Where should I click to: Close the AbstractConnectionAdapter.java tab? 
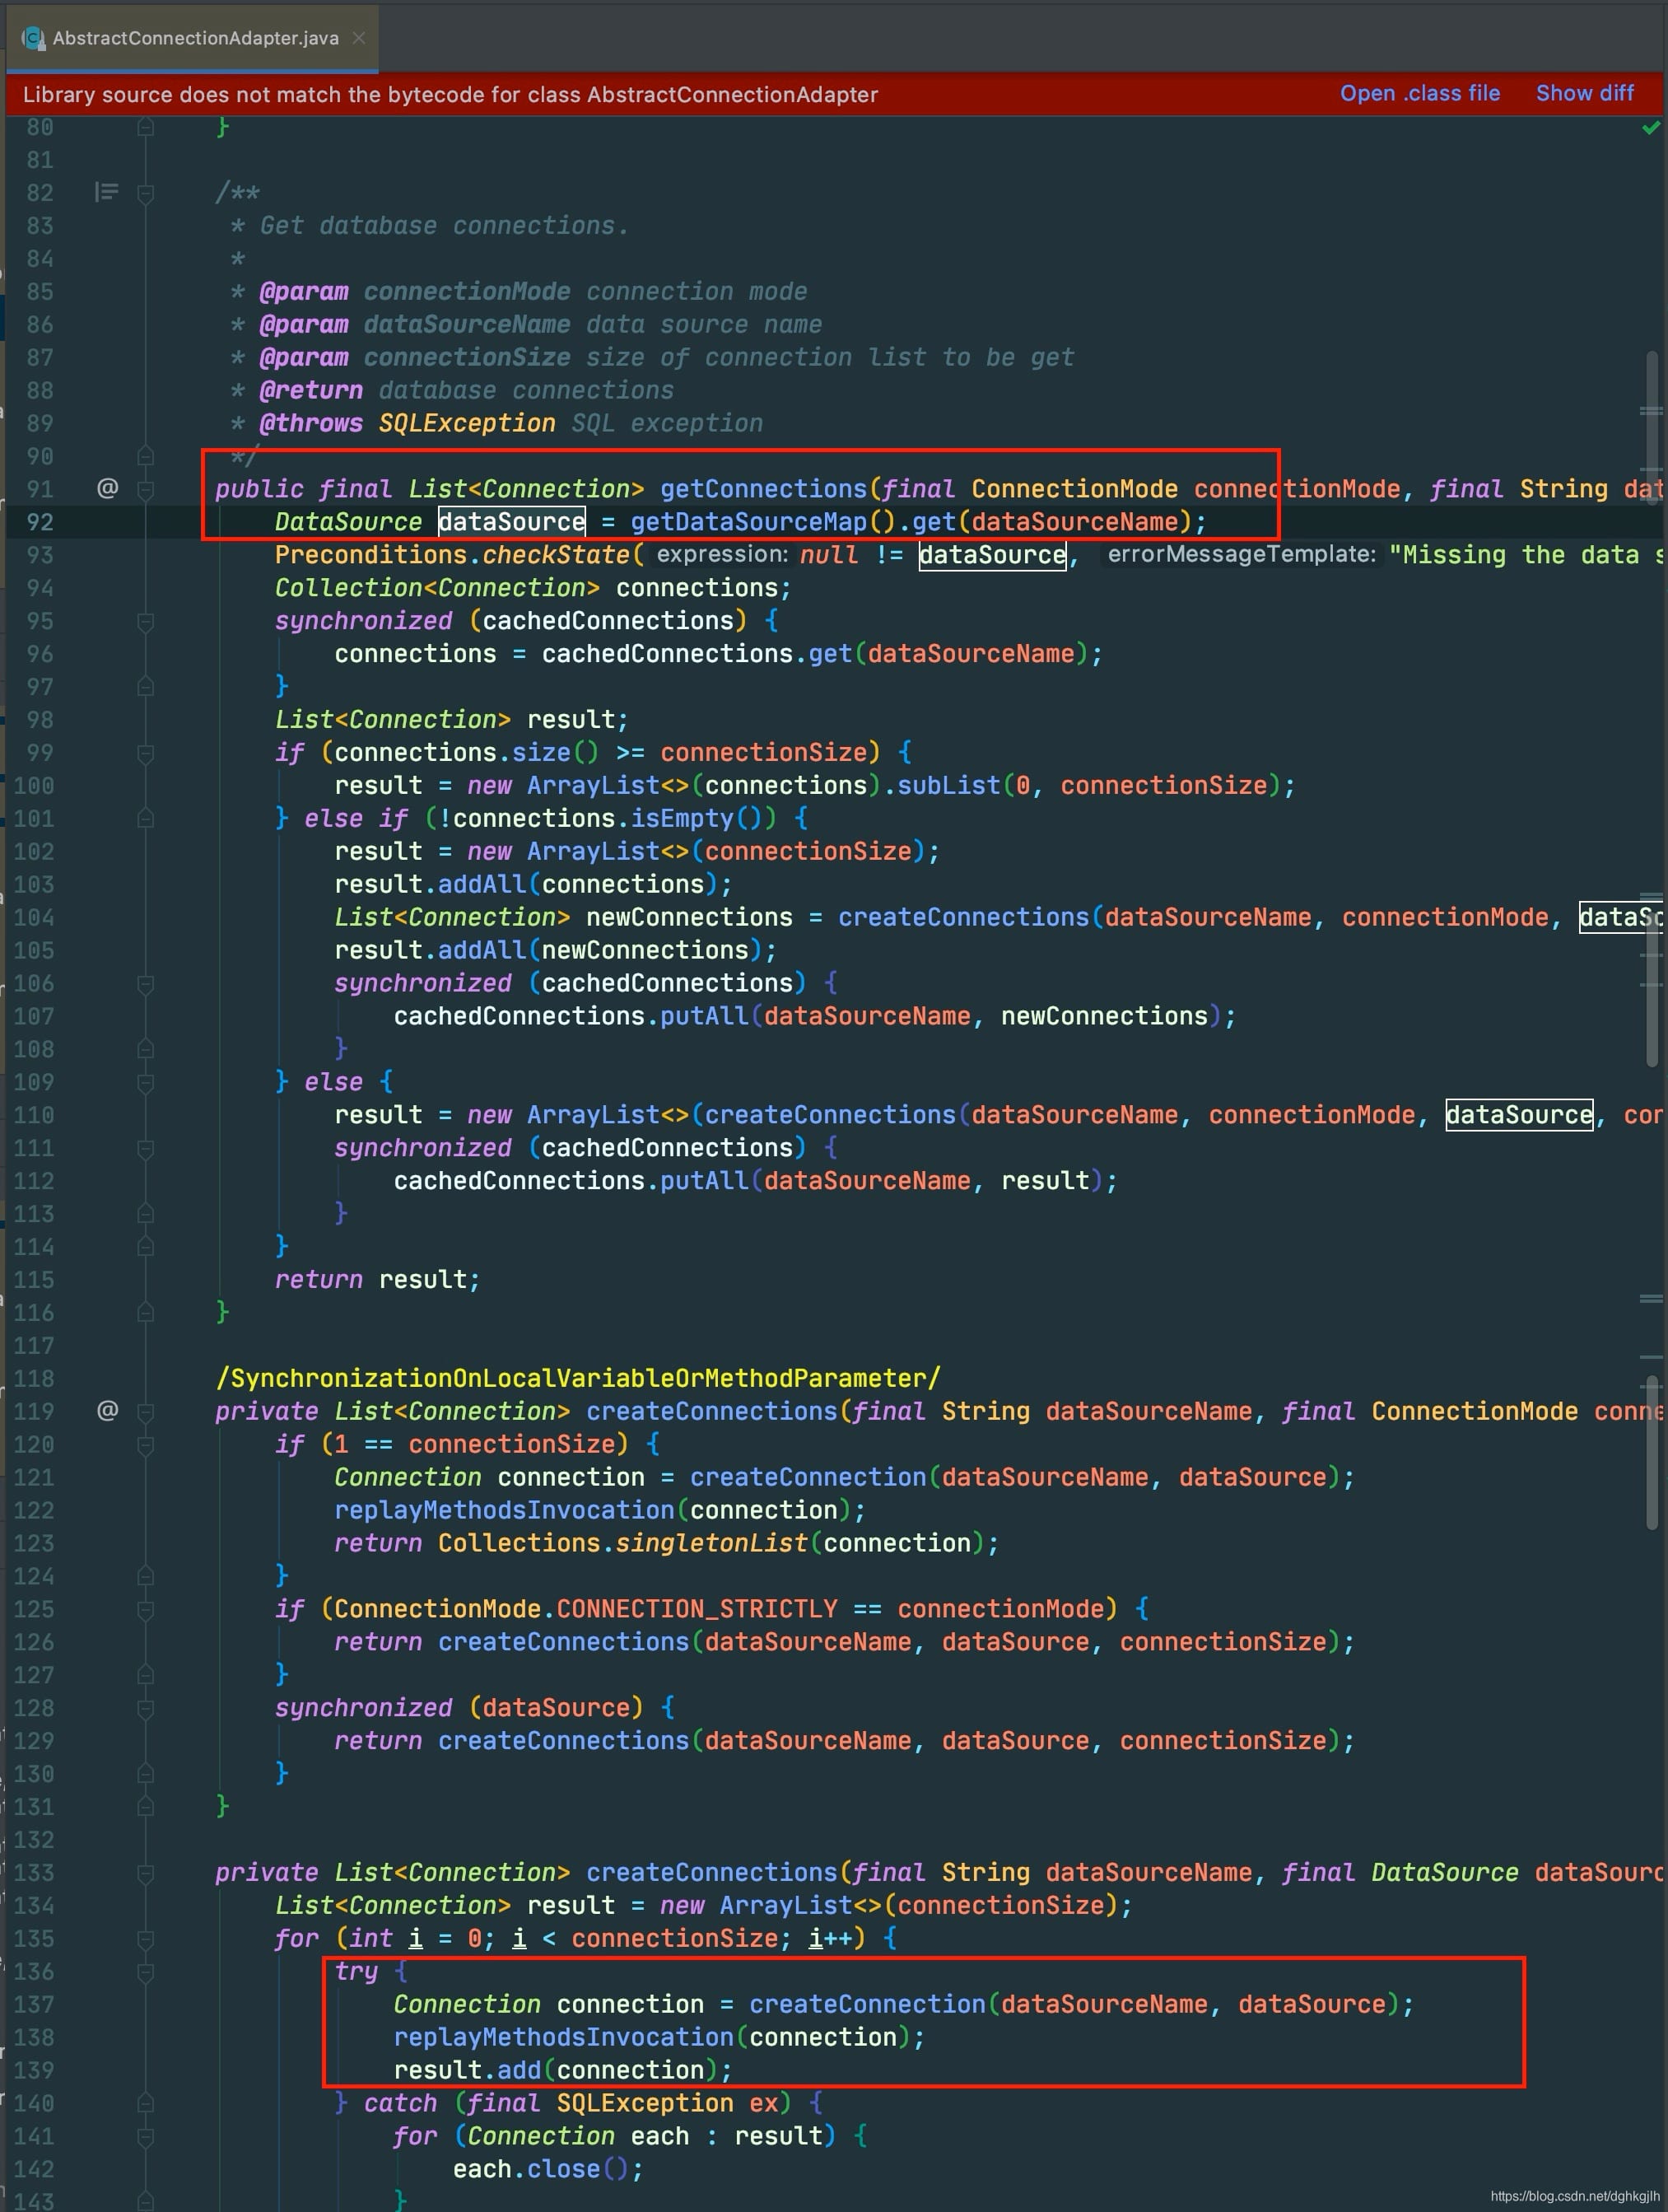click(x=358, y=38)
